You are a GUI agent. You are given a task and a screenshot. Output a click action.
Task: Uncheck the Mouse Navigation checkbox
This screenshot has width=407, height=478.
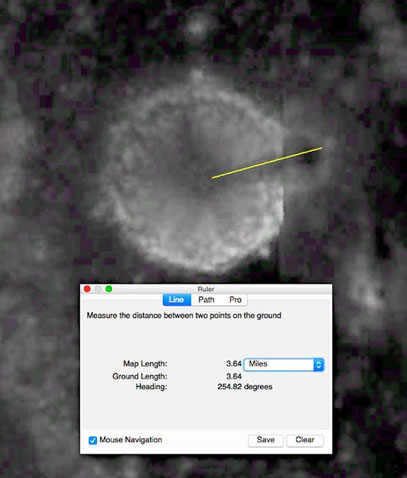click(x=93, y=440)
